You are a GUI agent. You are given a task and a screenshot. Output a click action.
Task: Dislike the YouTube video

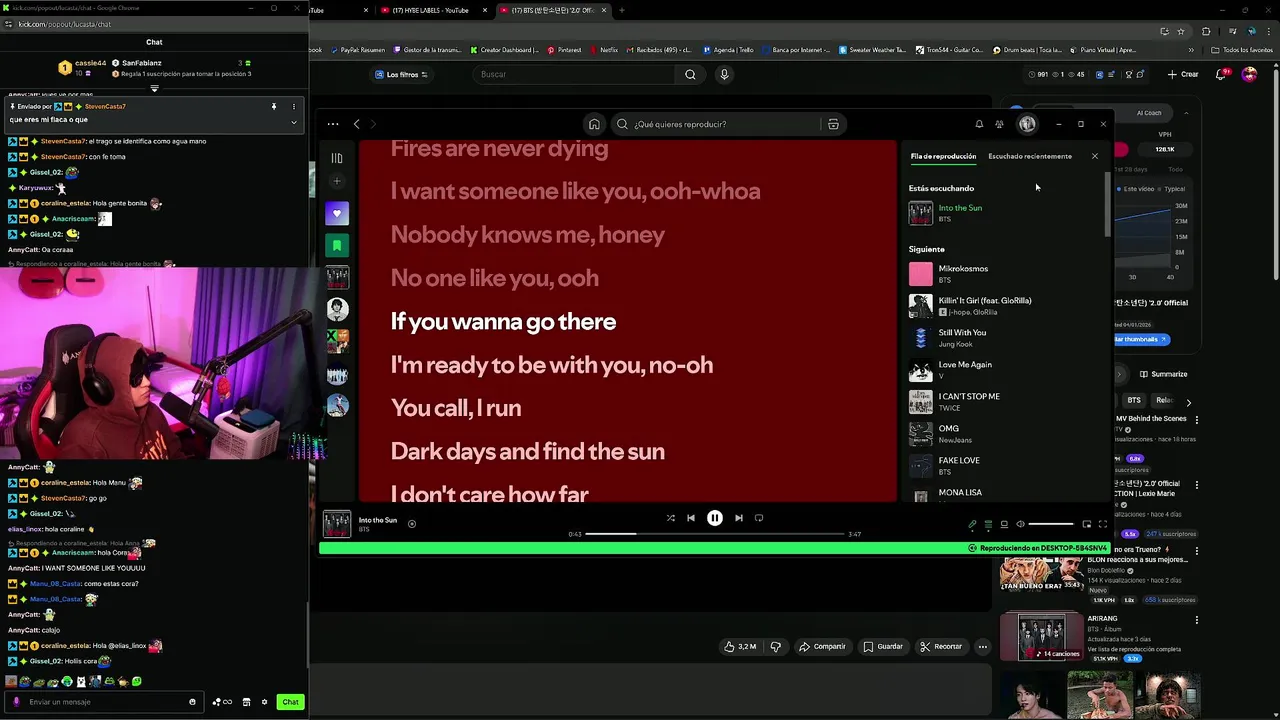[776, 646]
